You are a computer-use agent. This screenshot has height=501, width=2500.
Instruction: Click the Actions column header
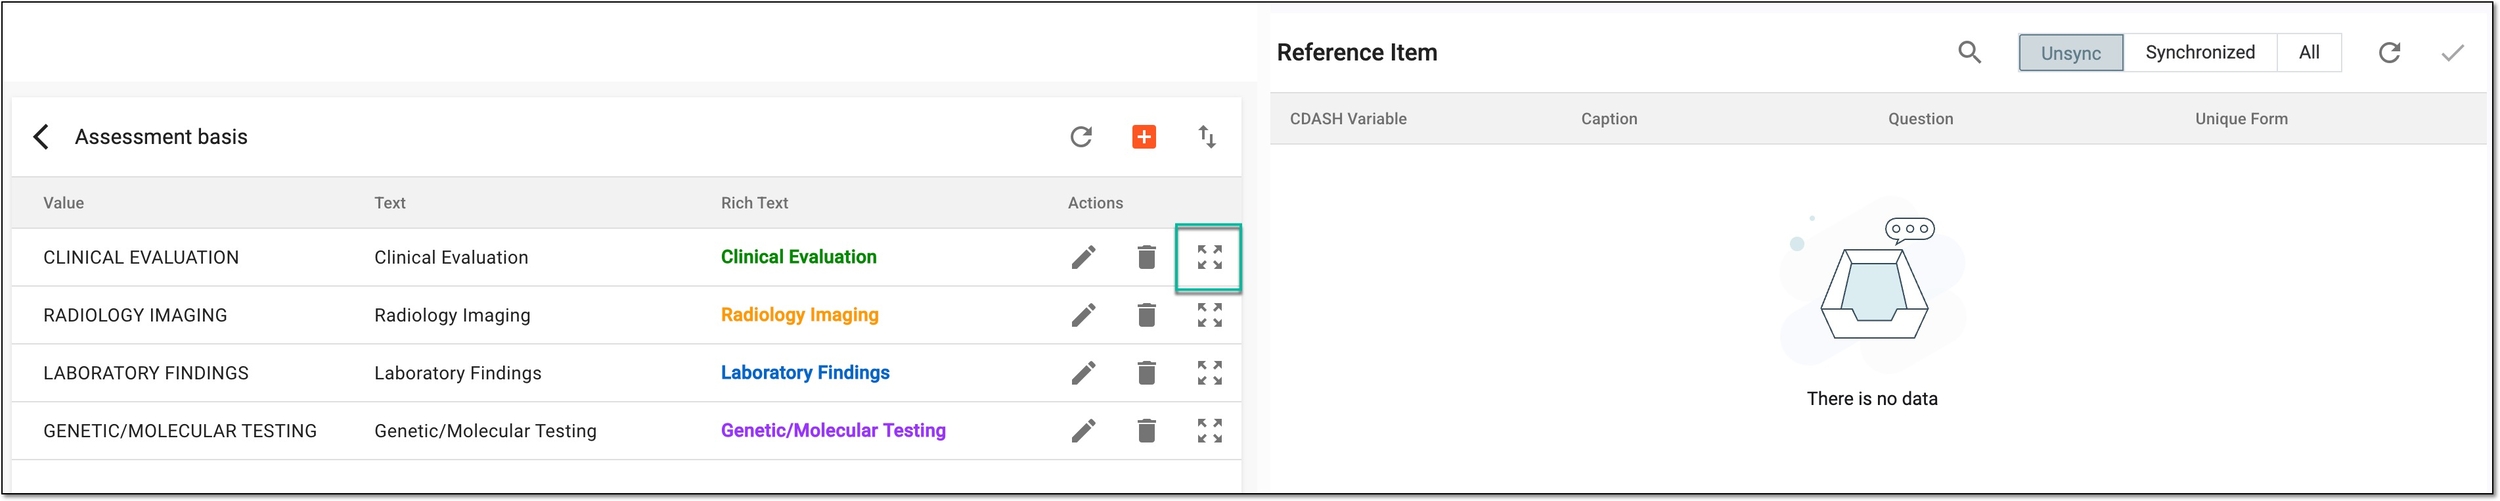(x=1095, y=203)
